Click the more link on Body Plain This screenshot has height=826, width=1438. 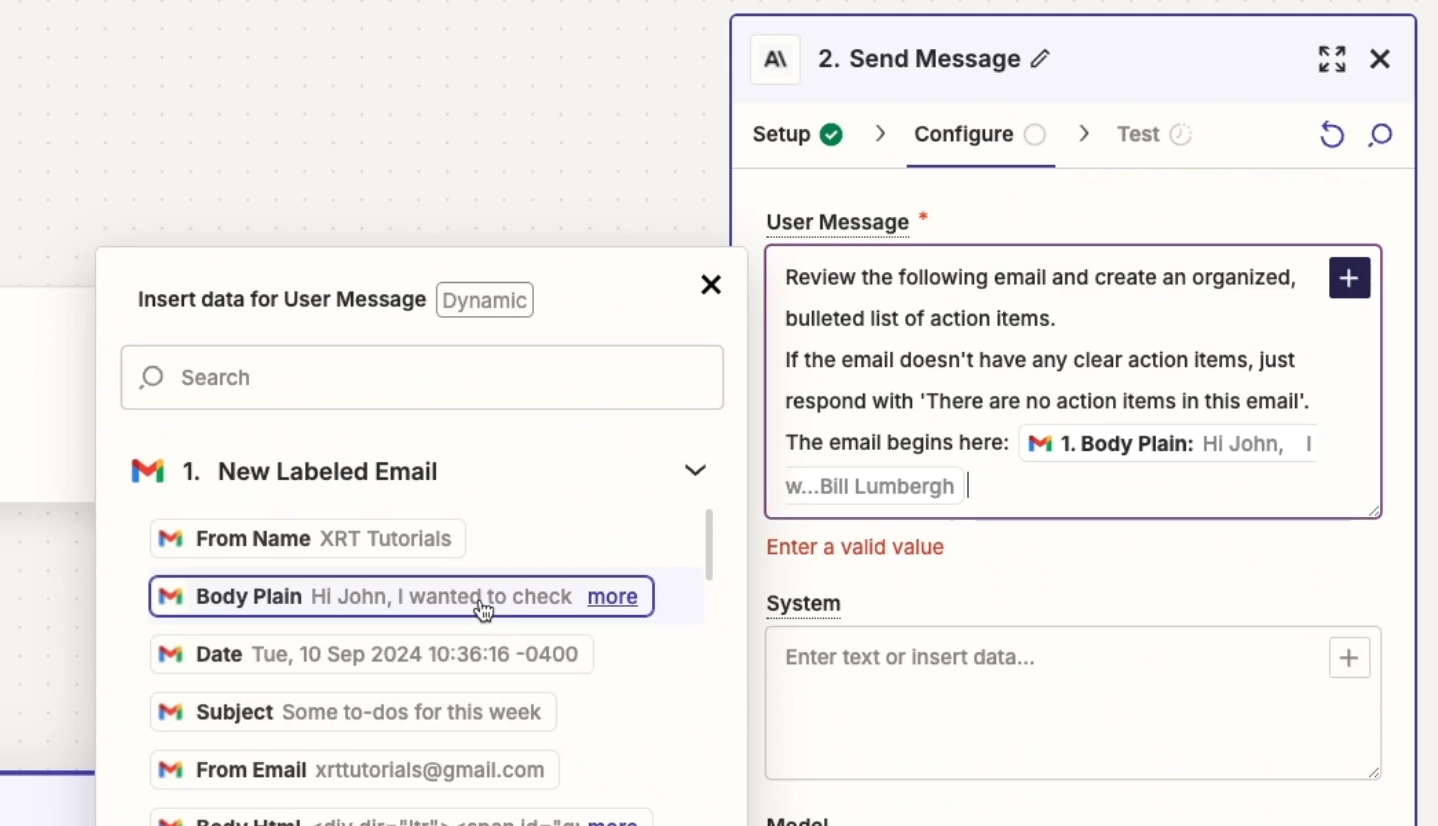click(612, 597)
